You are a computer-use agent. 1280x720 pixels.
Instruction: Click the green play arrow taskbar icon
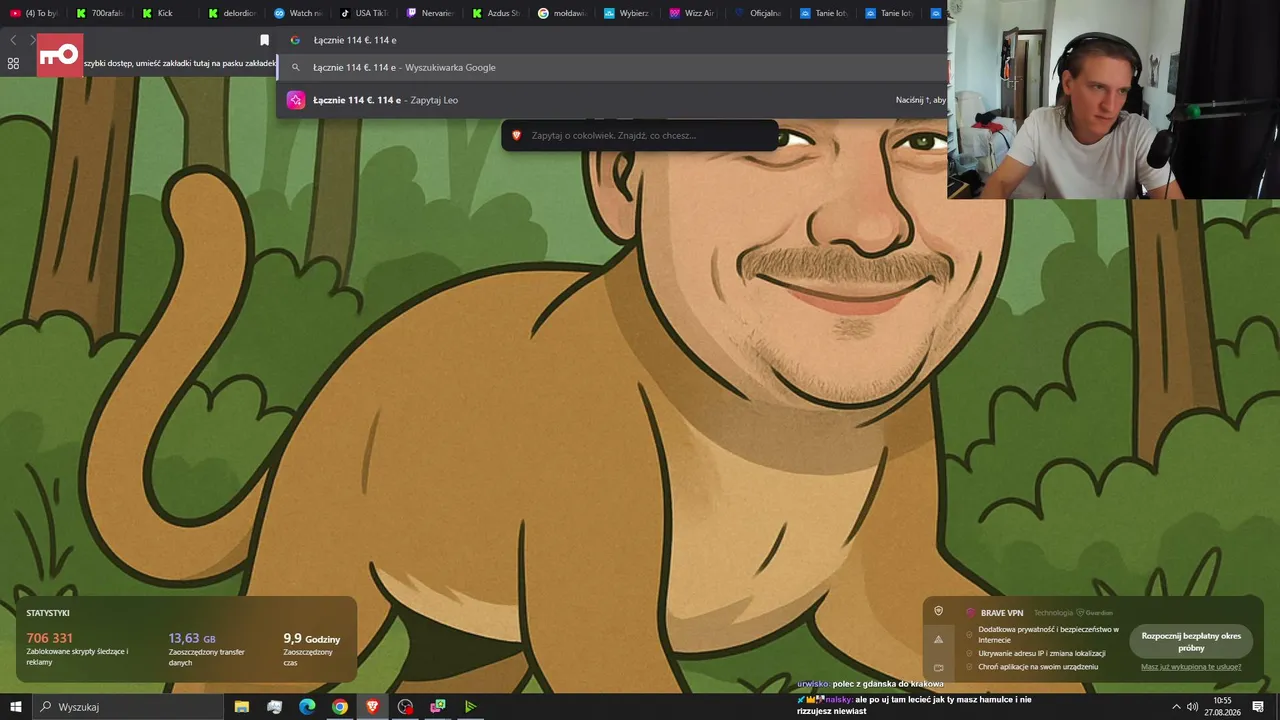(x=471, y=707)
